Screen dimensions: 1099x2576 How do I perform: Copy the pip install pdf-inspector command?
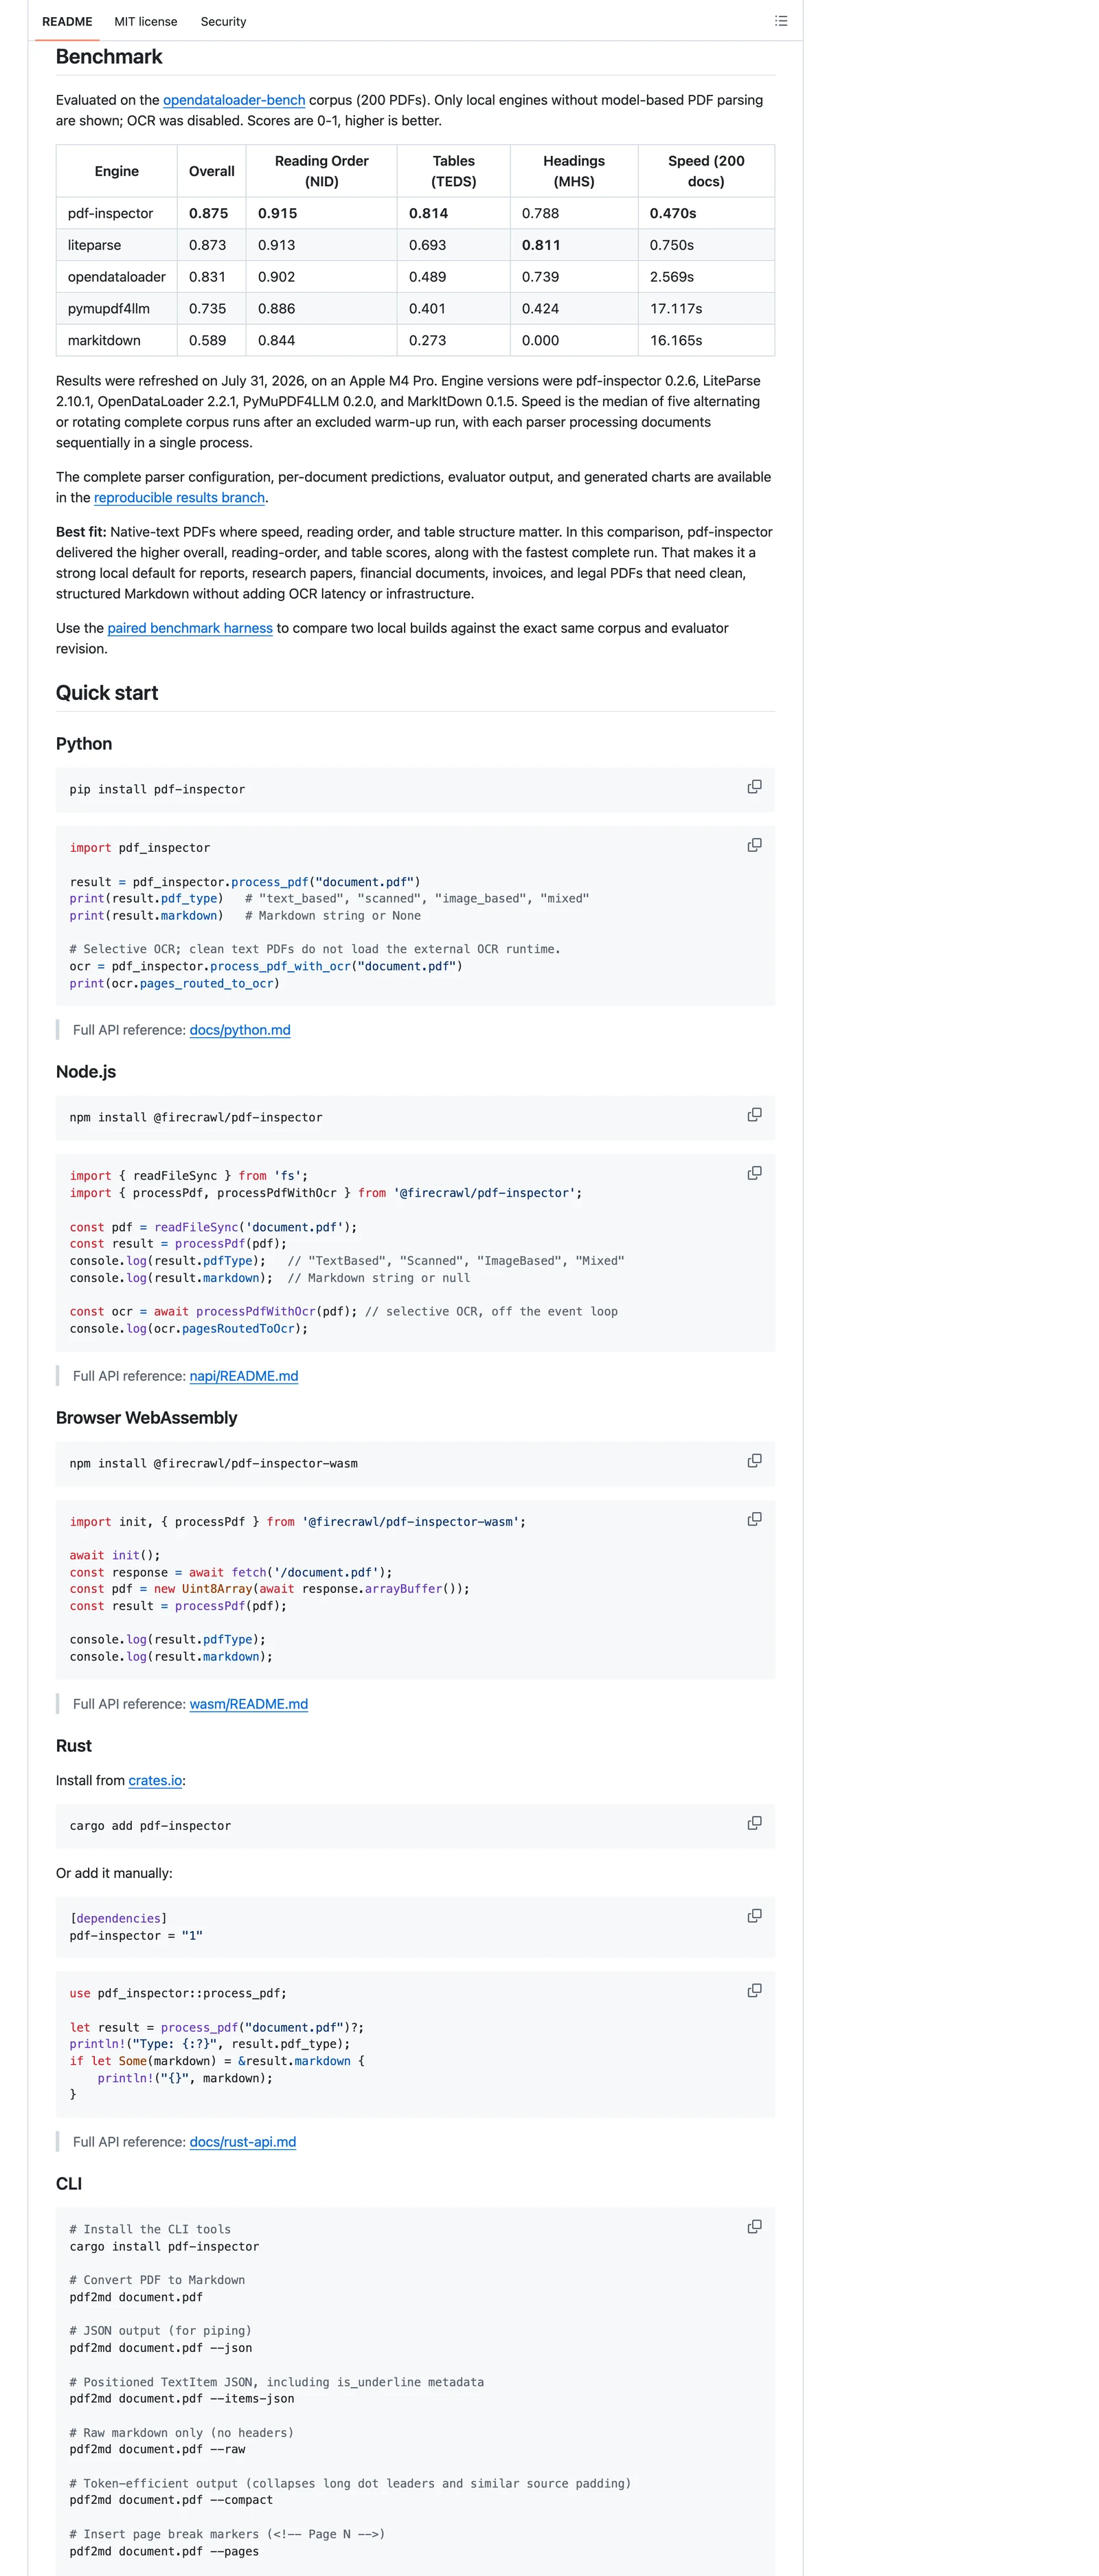(754, 787)
